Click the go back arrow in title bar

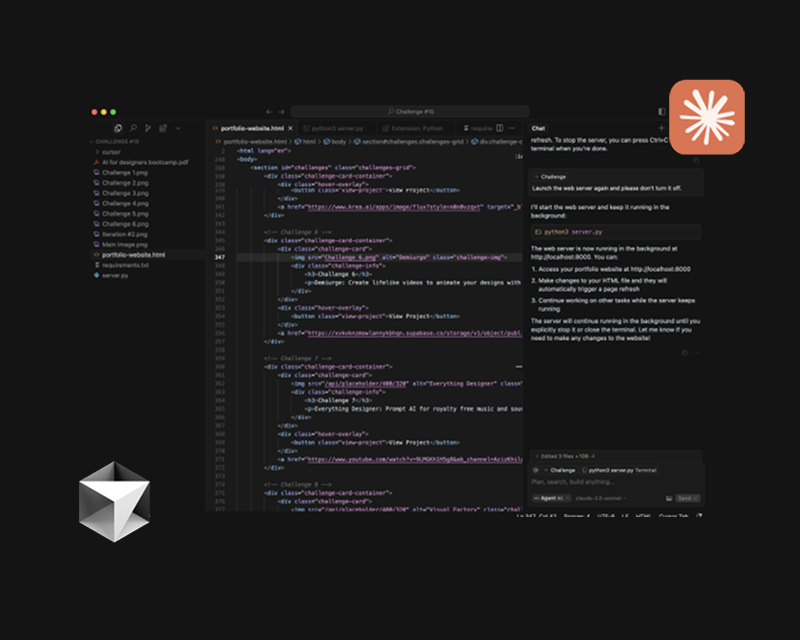tap(269, 111)
